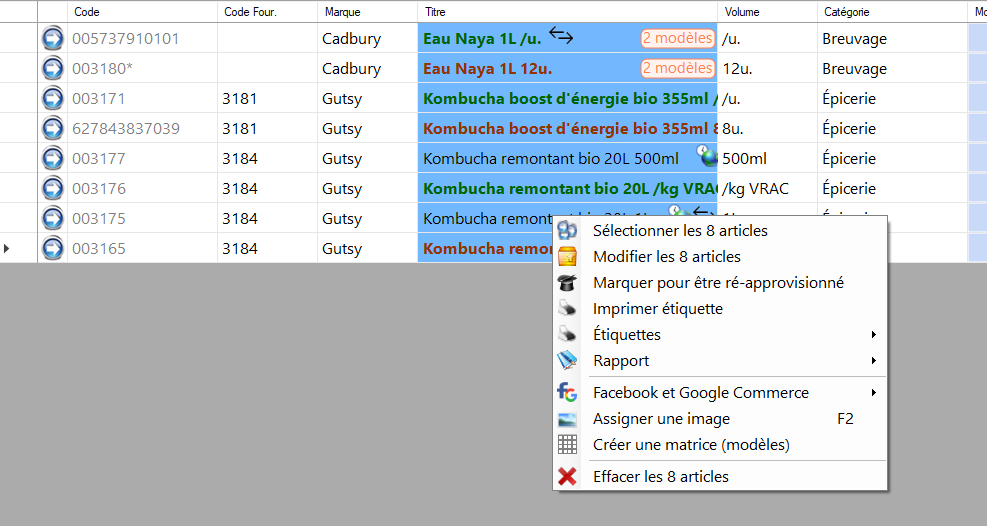Screen dimensions: 987x526
Task: Click the swap arrows icon on Eau Naya /u.
Action: [x=561, y=36]
